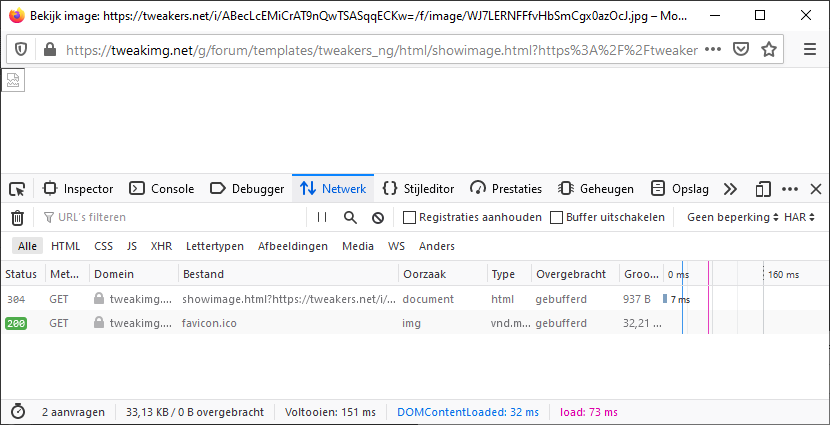830x425 pixels.
Task: Filter requests by CSS
Action: click(103, 246)
